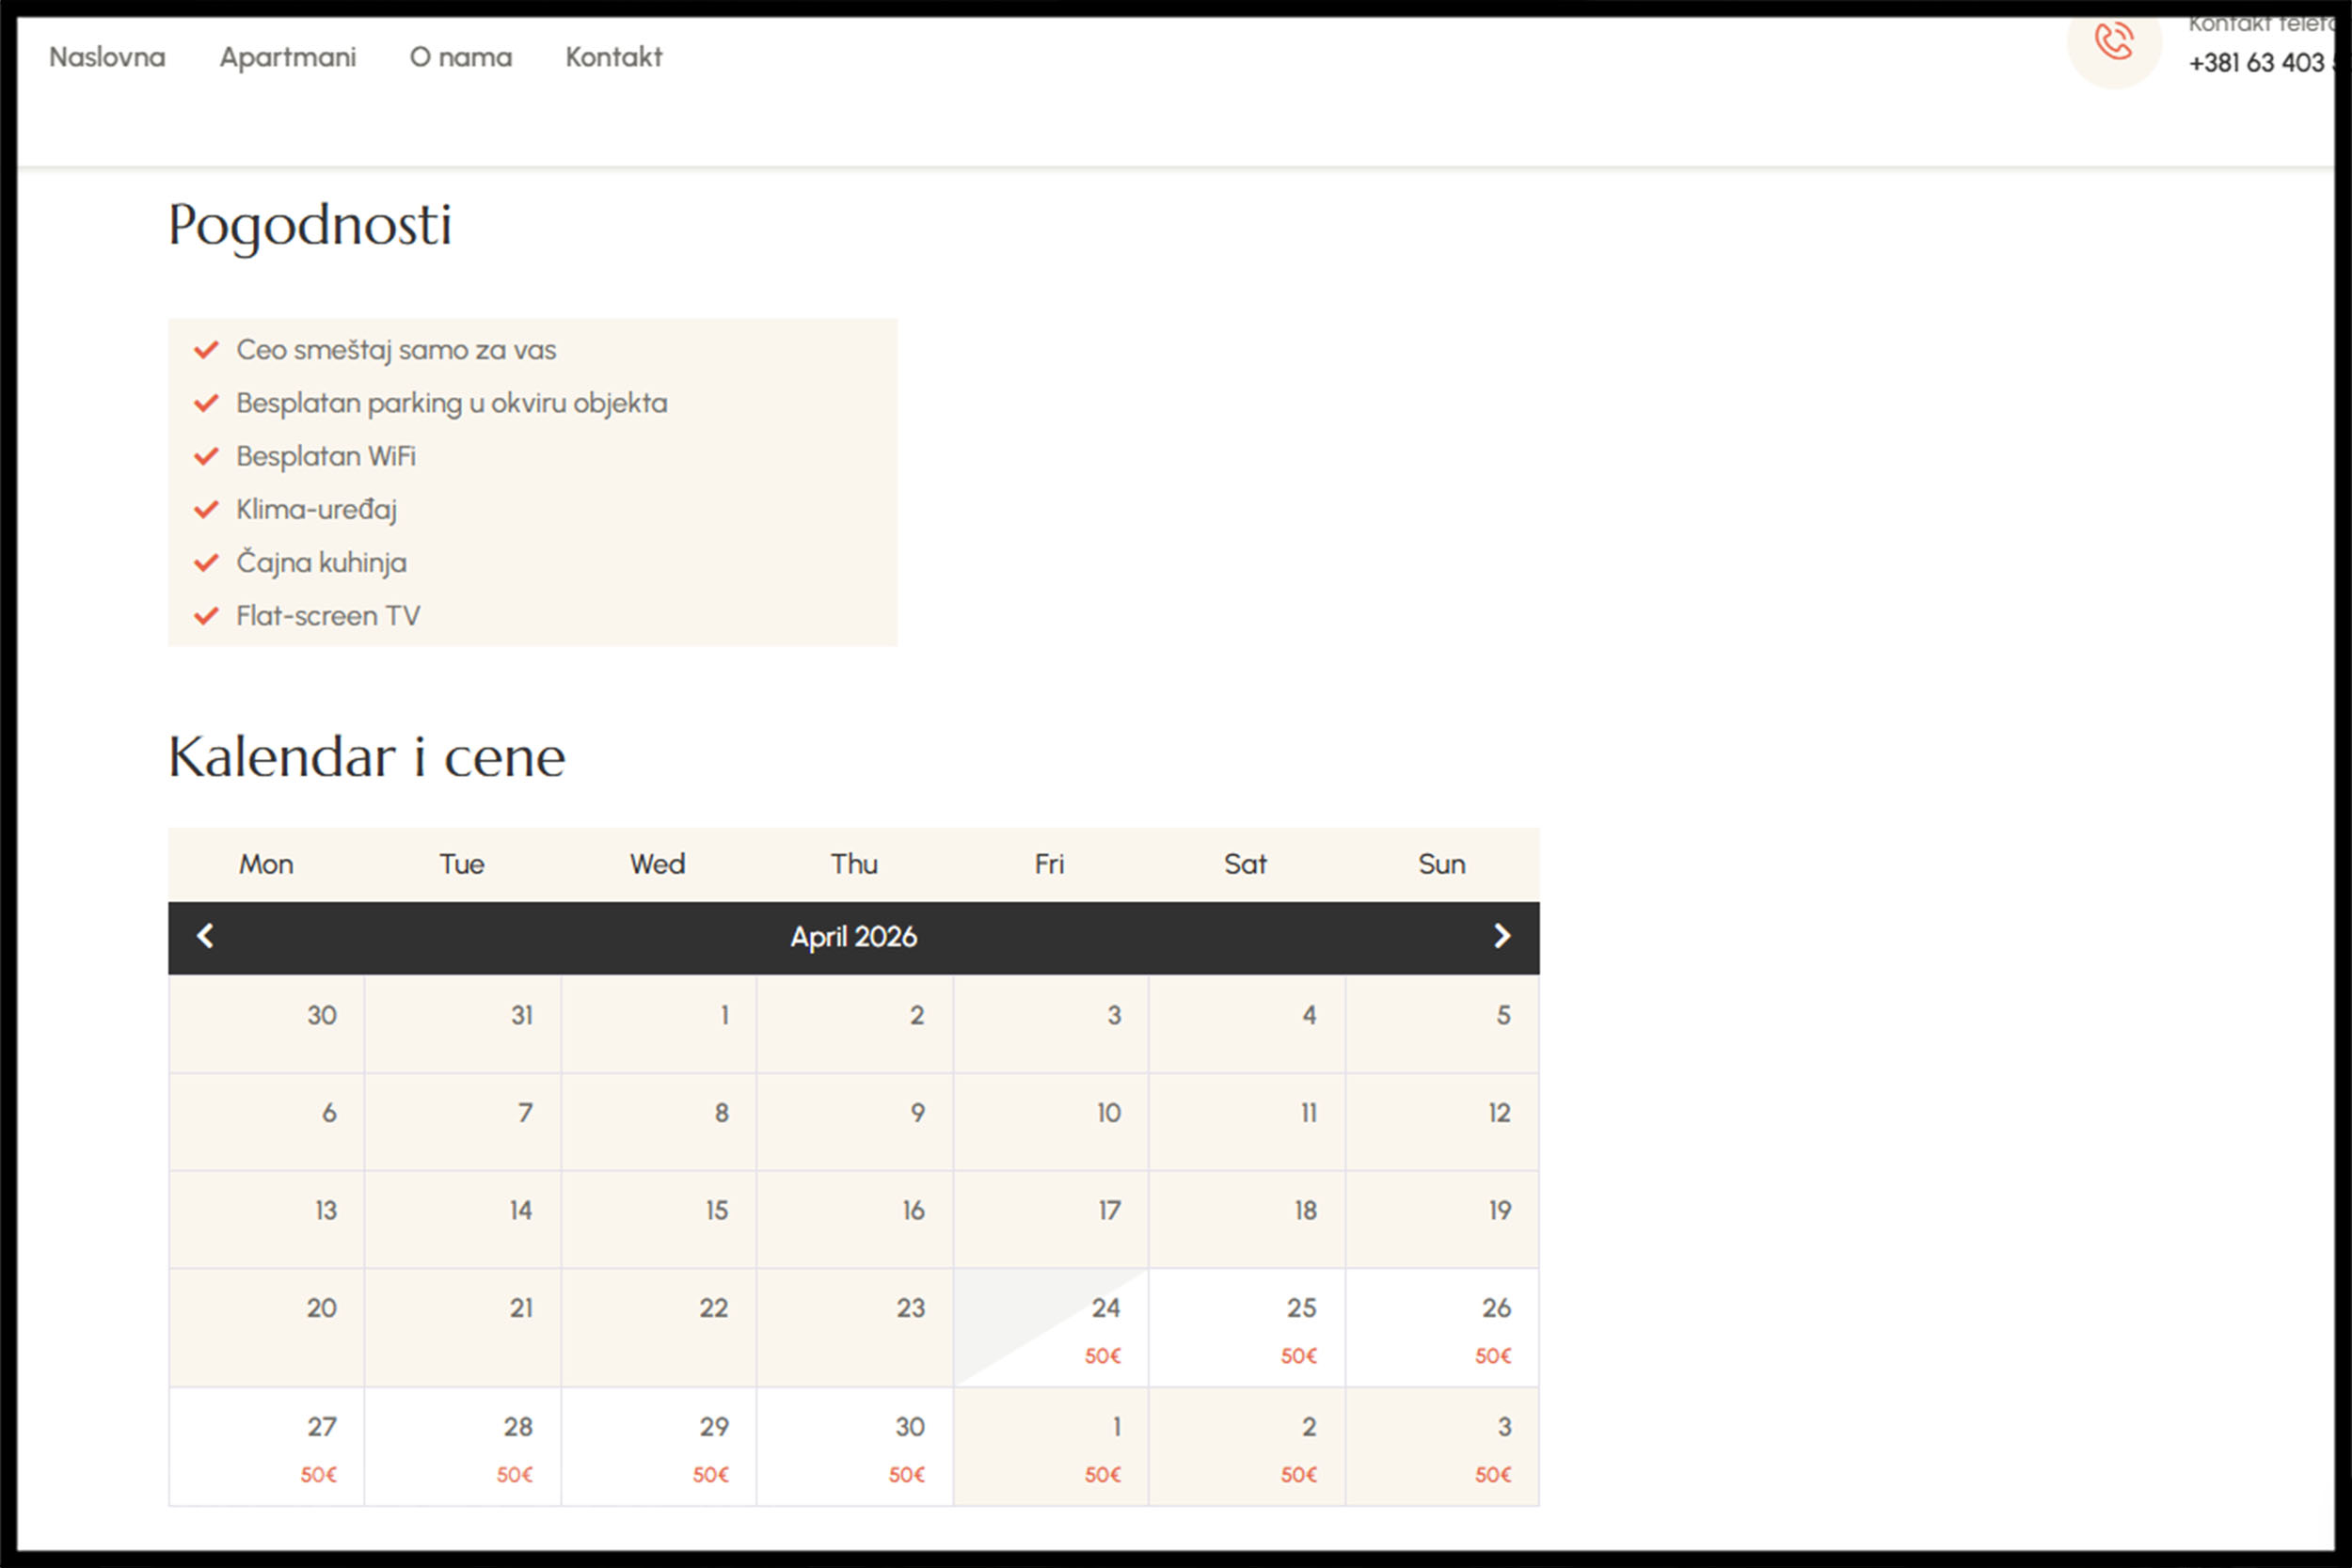This screenshot has height=1568, width=2352.
Task: Choose April 30 with 50€ price
Action: (855, 1446)
